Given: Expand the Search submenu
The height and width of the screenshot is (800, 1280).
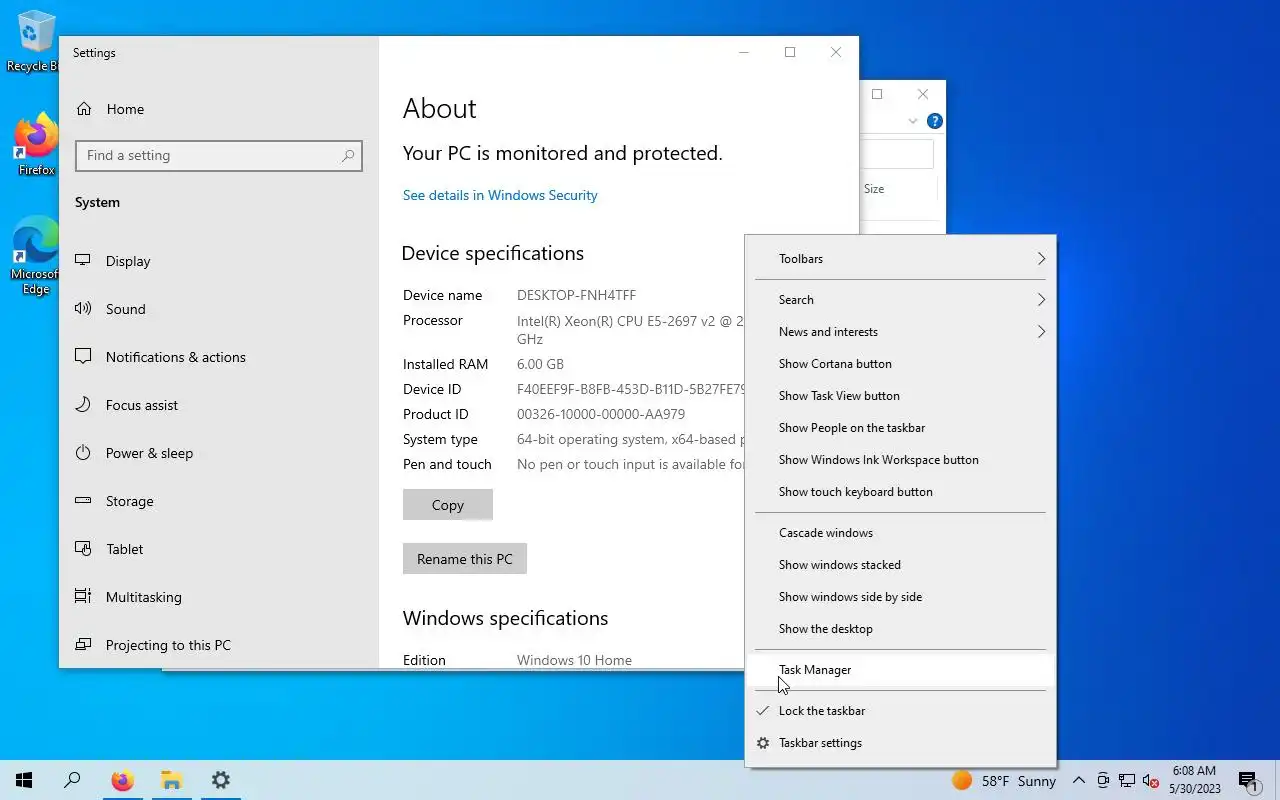Looking at the screenshot, I should point(900,300).
